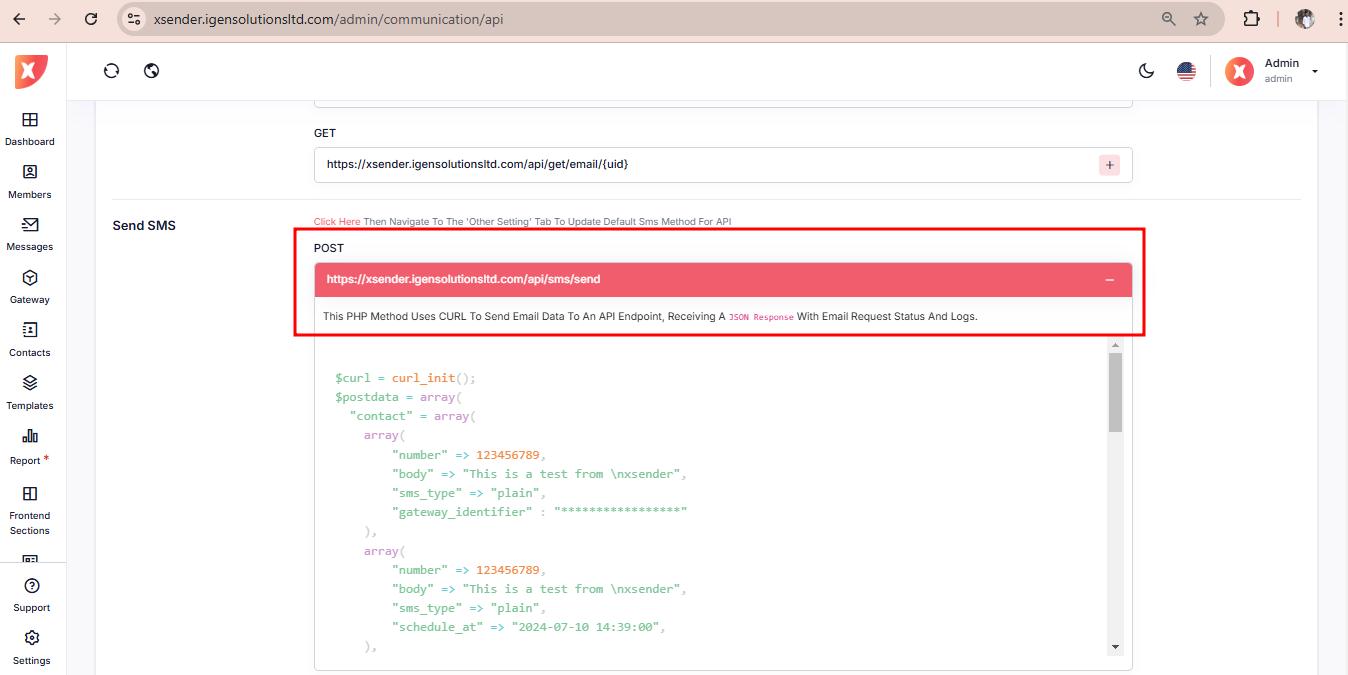1348x675 pixels.
Task: Toggle dark mode moon icon
Action: coord(1147,71)
